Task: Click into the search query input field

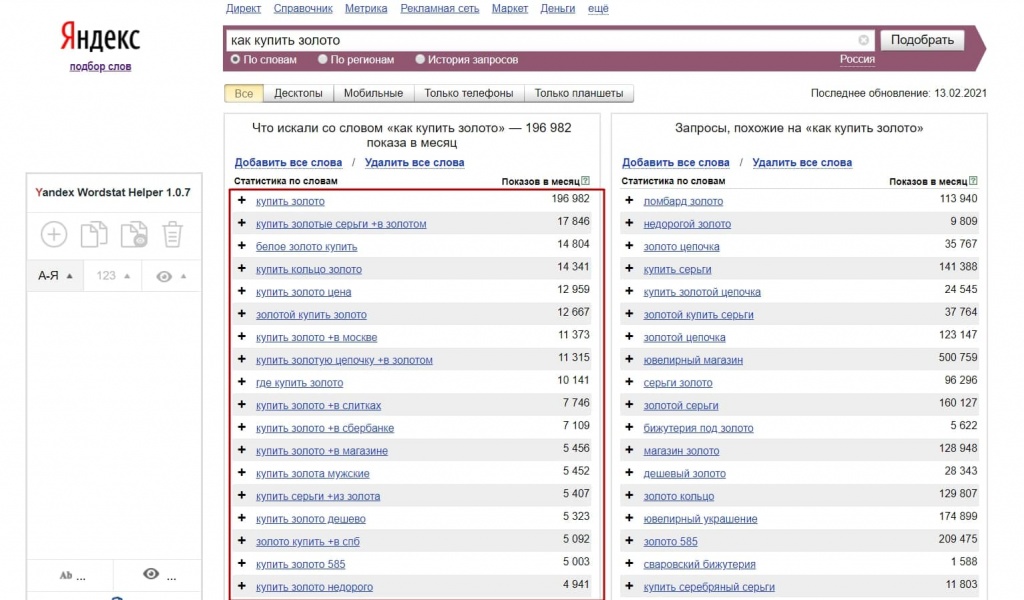Action: [x=540, y=41]
